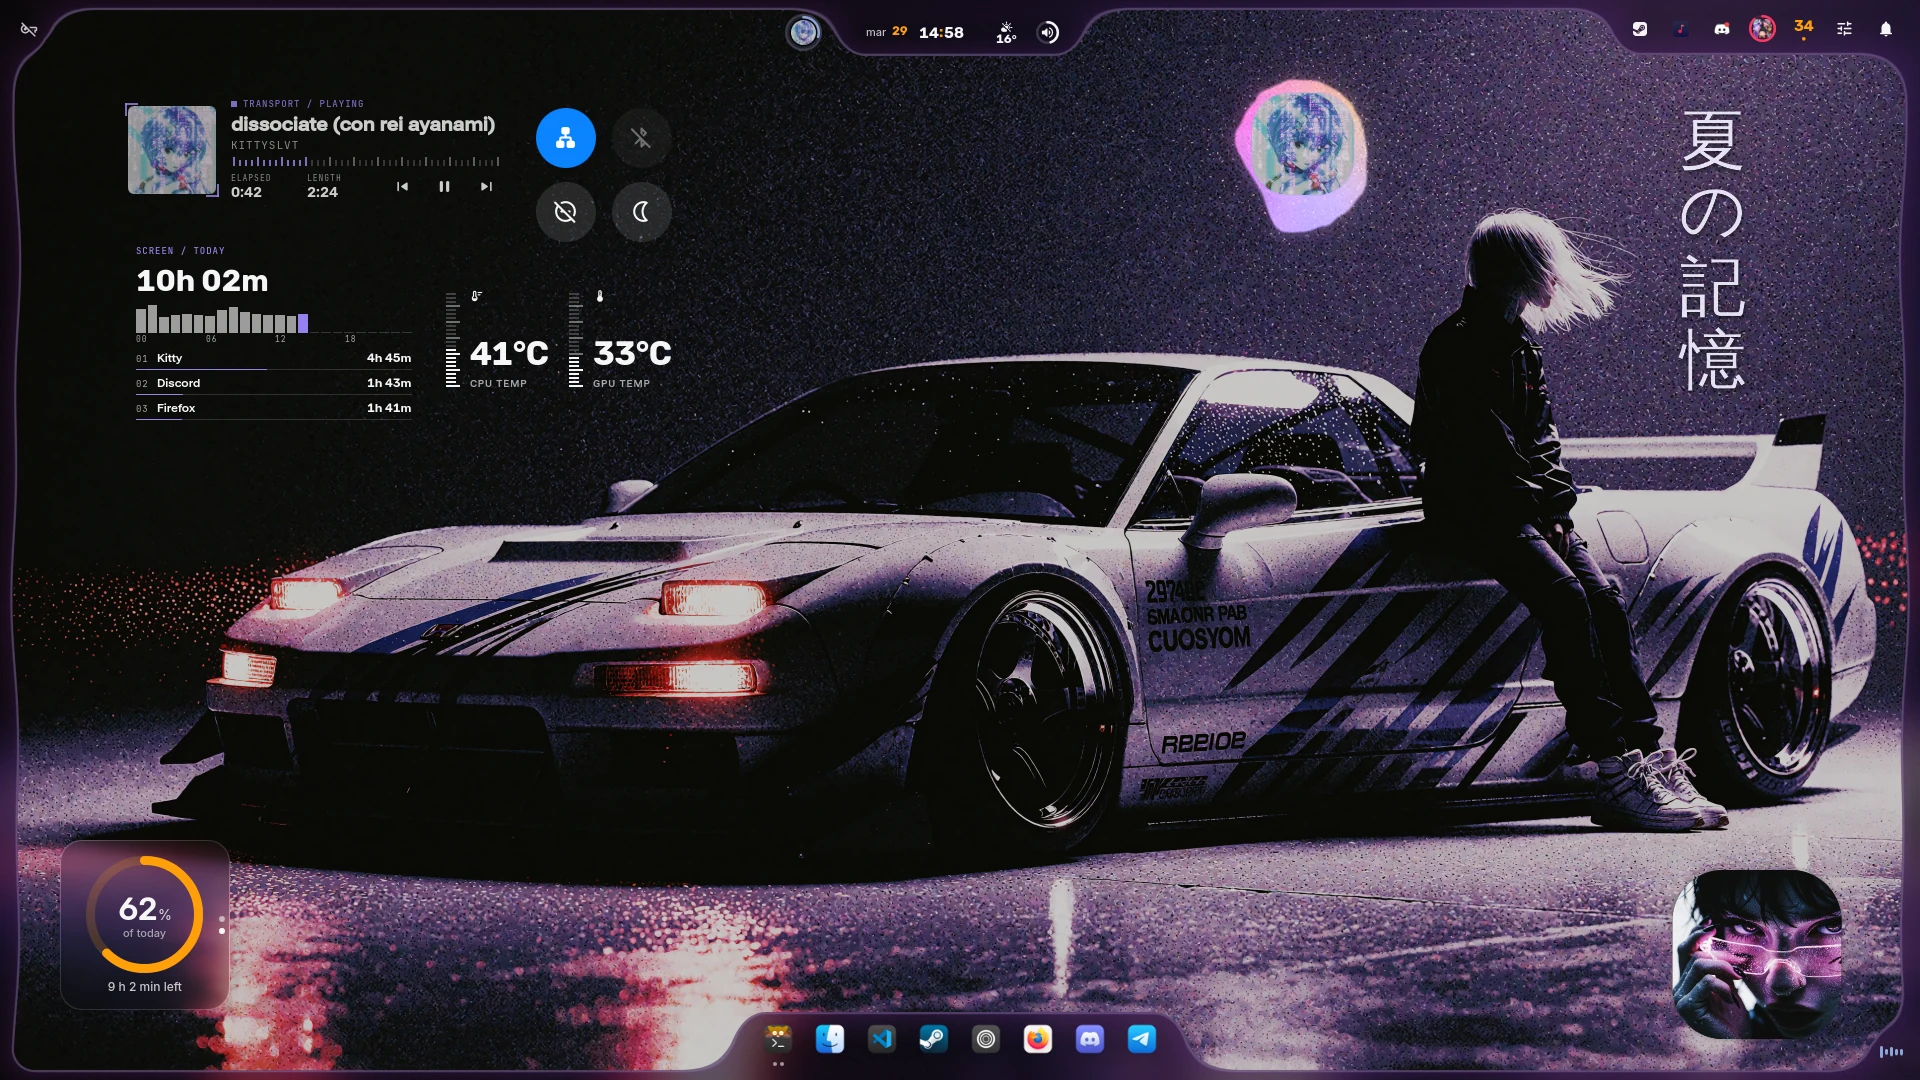Open Telegram from the dock
Screen dimensions: 1920x1080
click(x=1142, y=1040)
